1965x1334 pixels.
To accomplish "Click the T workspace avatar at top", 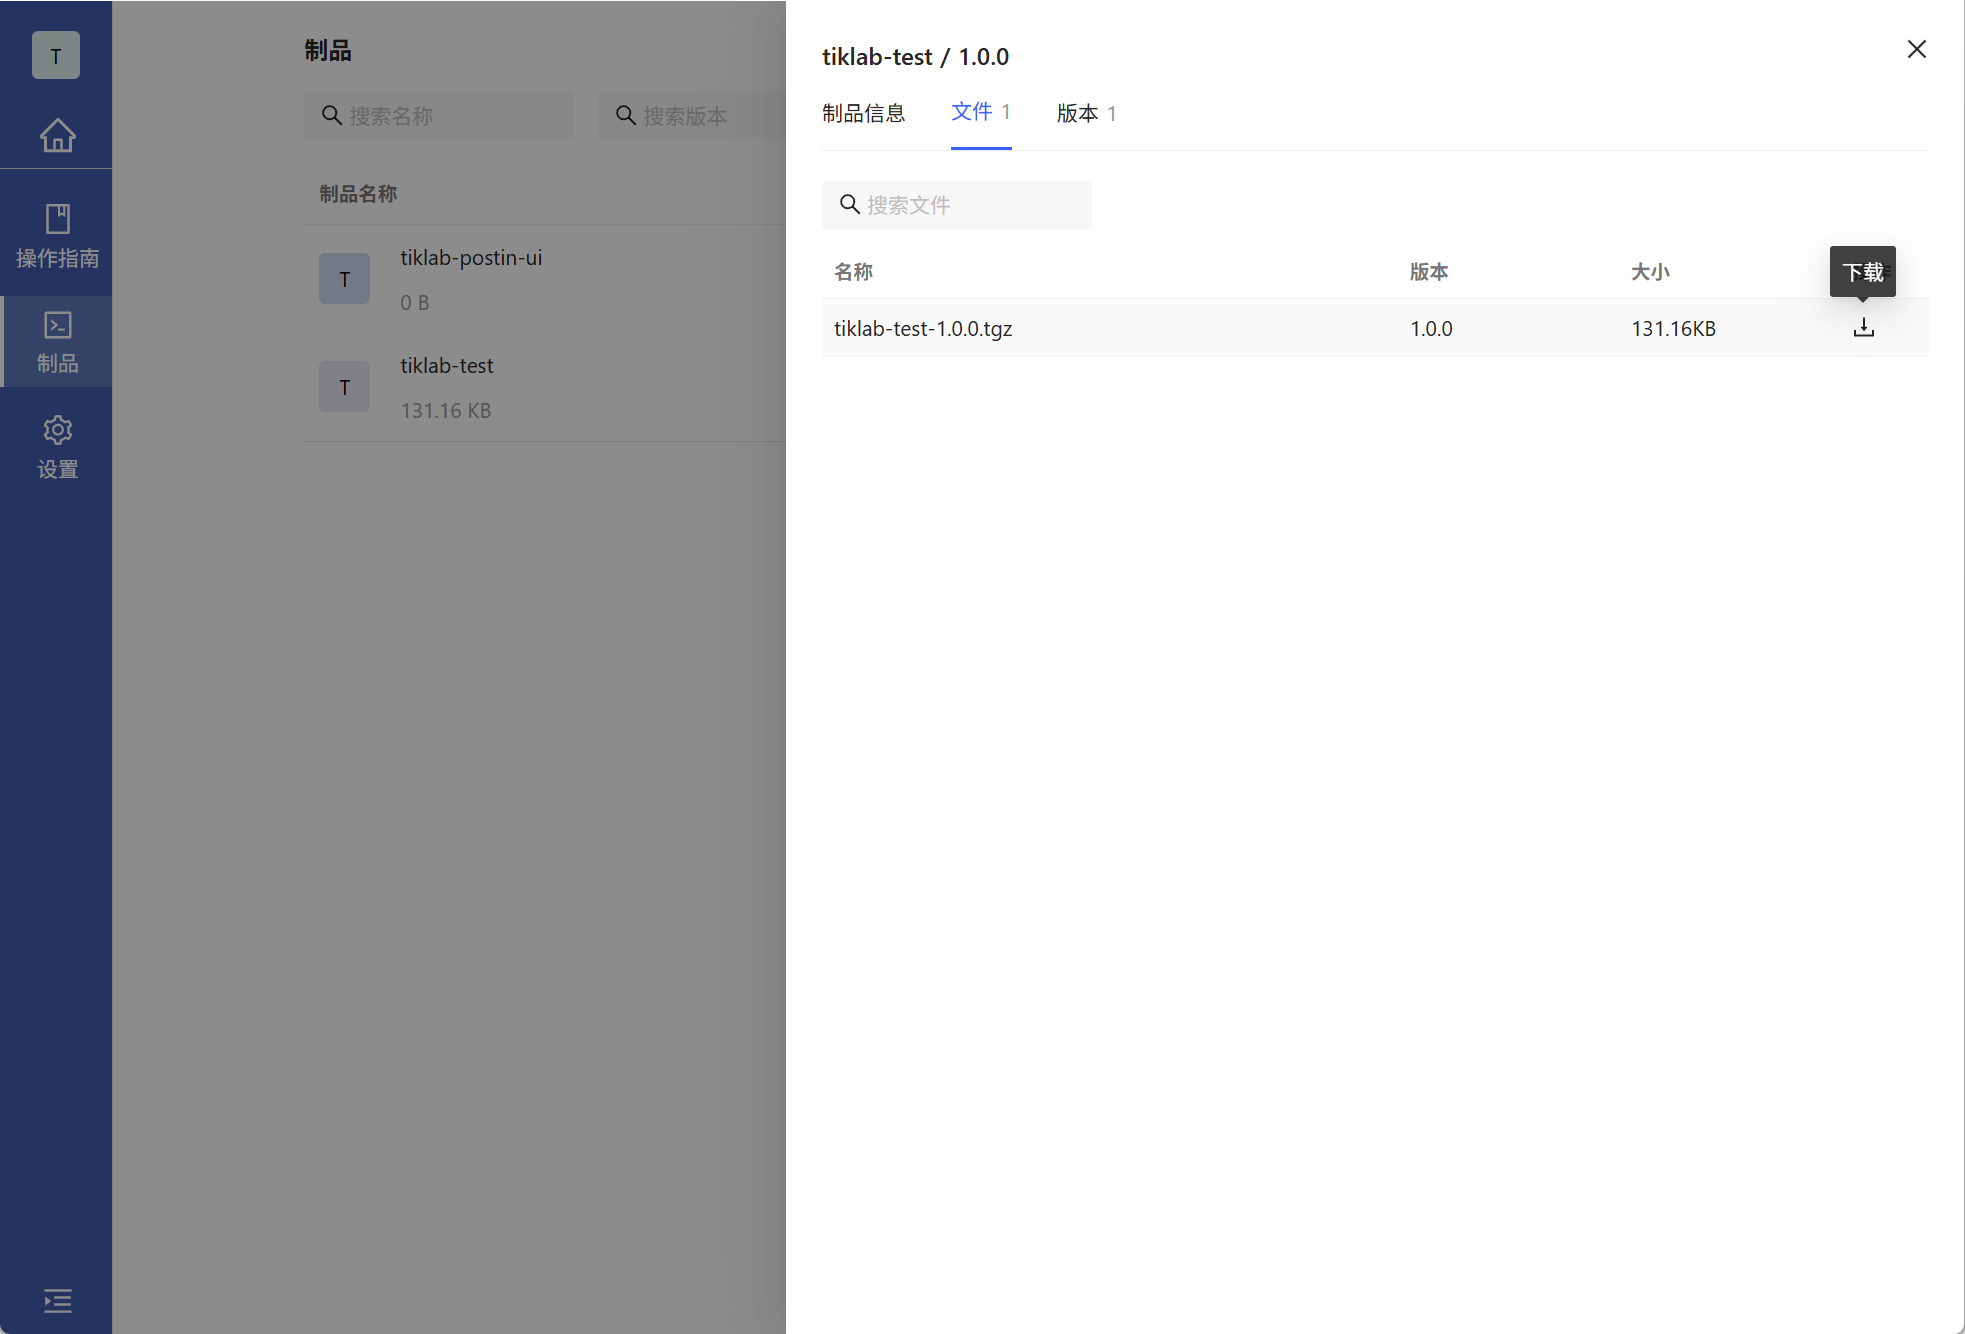I will [56, 56].
